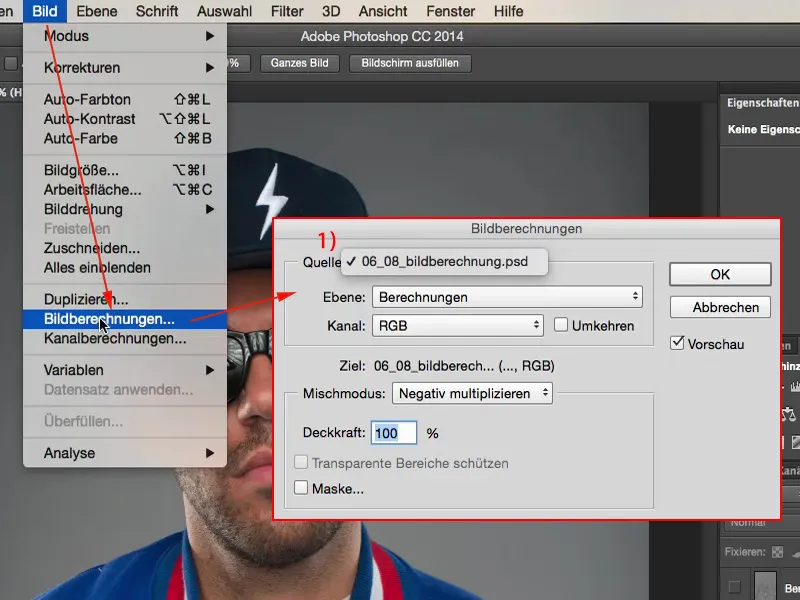Choose Auto-Kontrast from Bild menu
Screen dimensions: 800x600
[125, 119]
